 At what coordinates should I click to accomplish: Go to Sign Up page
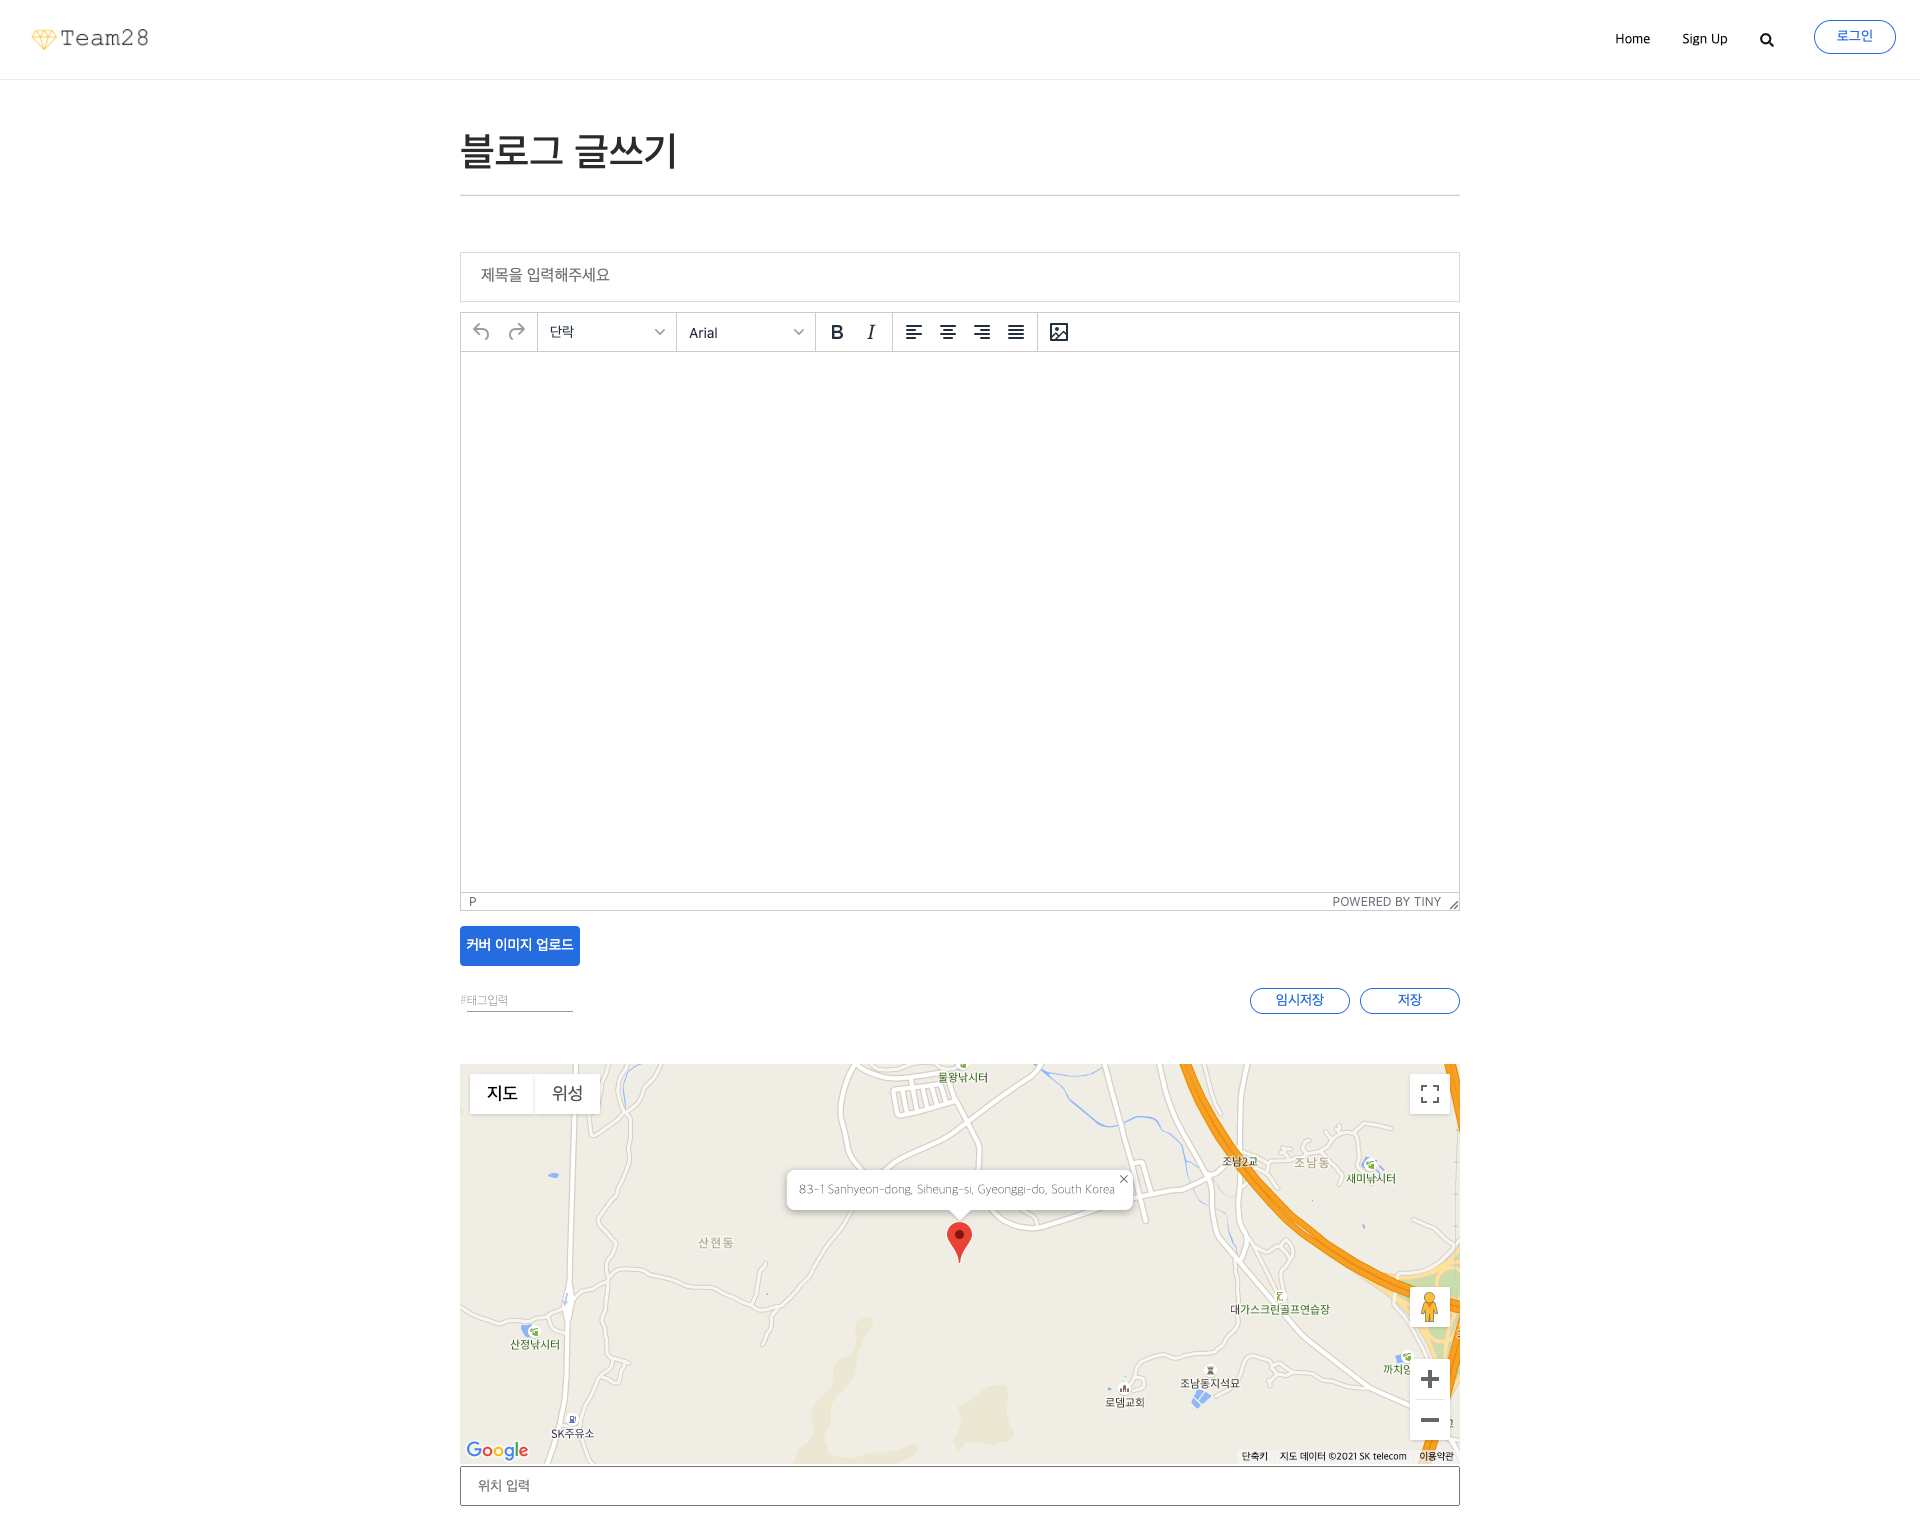1704,39
